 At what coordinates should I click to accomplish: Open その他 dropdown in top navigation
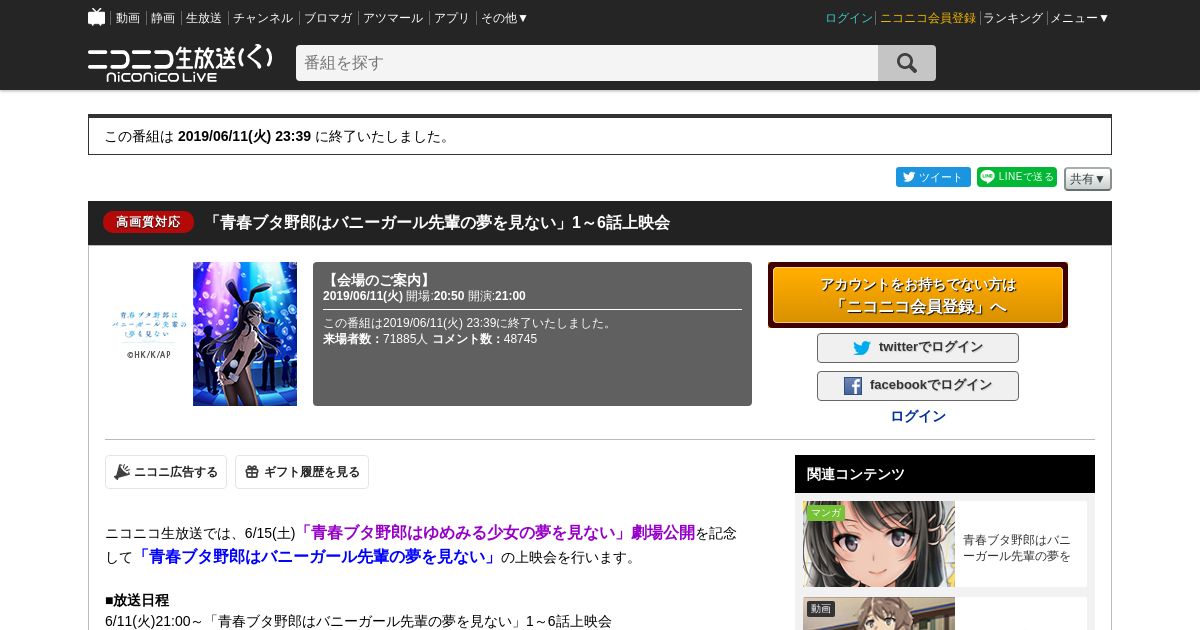[x=504, y=18]
